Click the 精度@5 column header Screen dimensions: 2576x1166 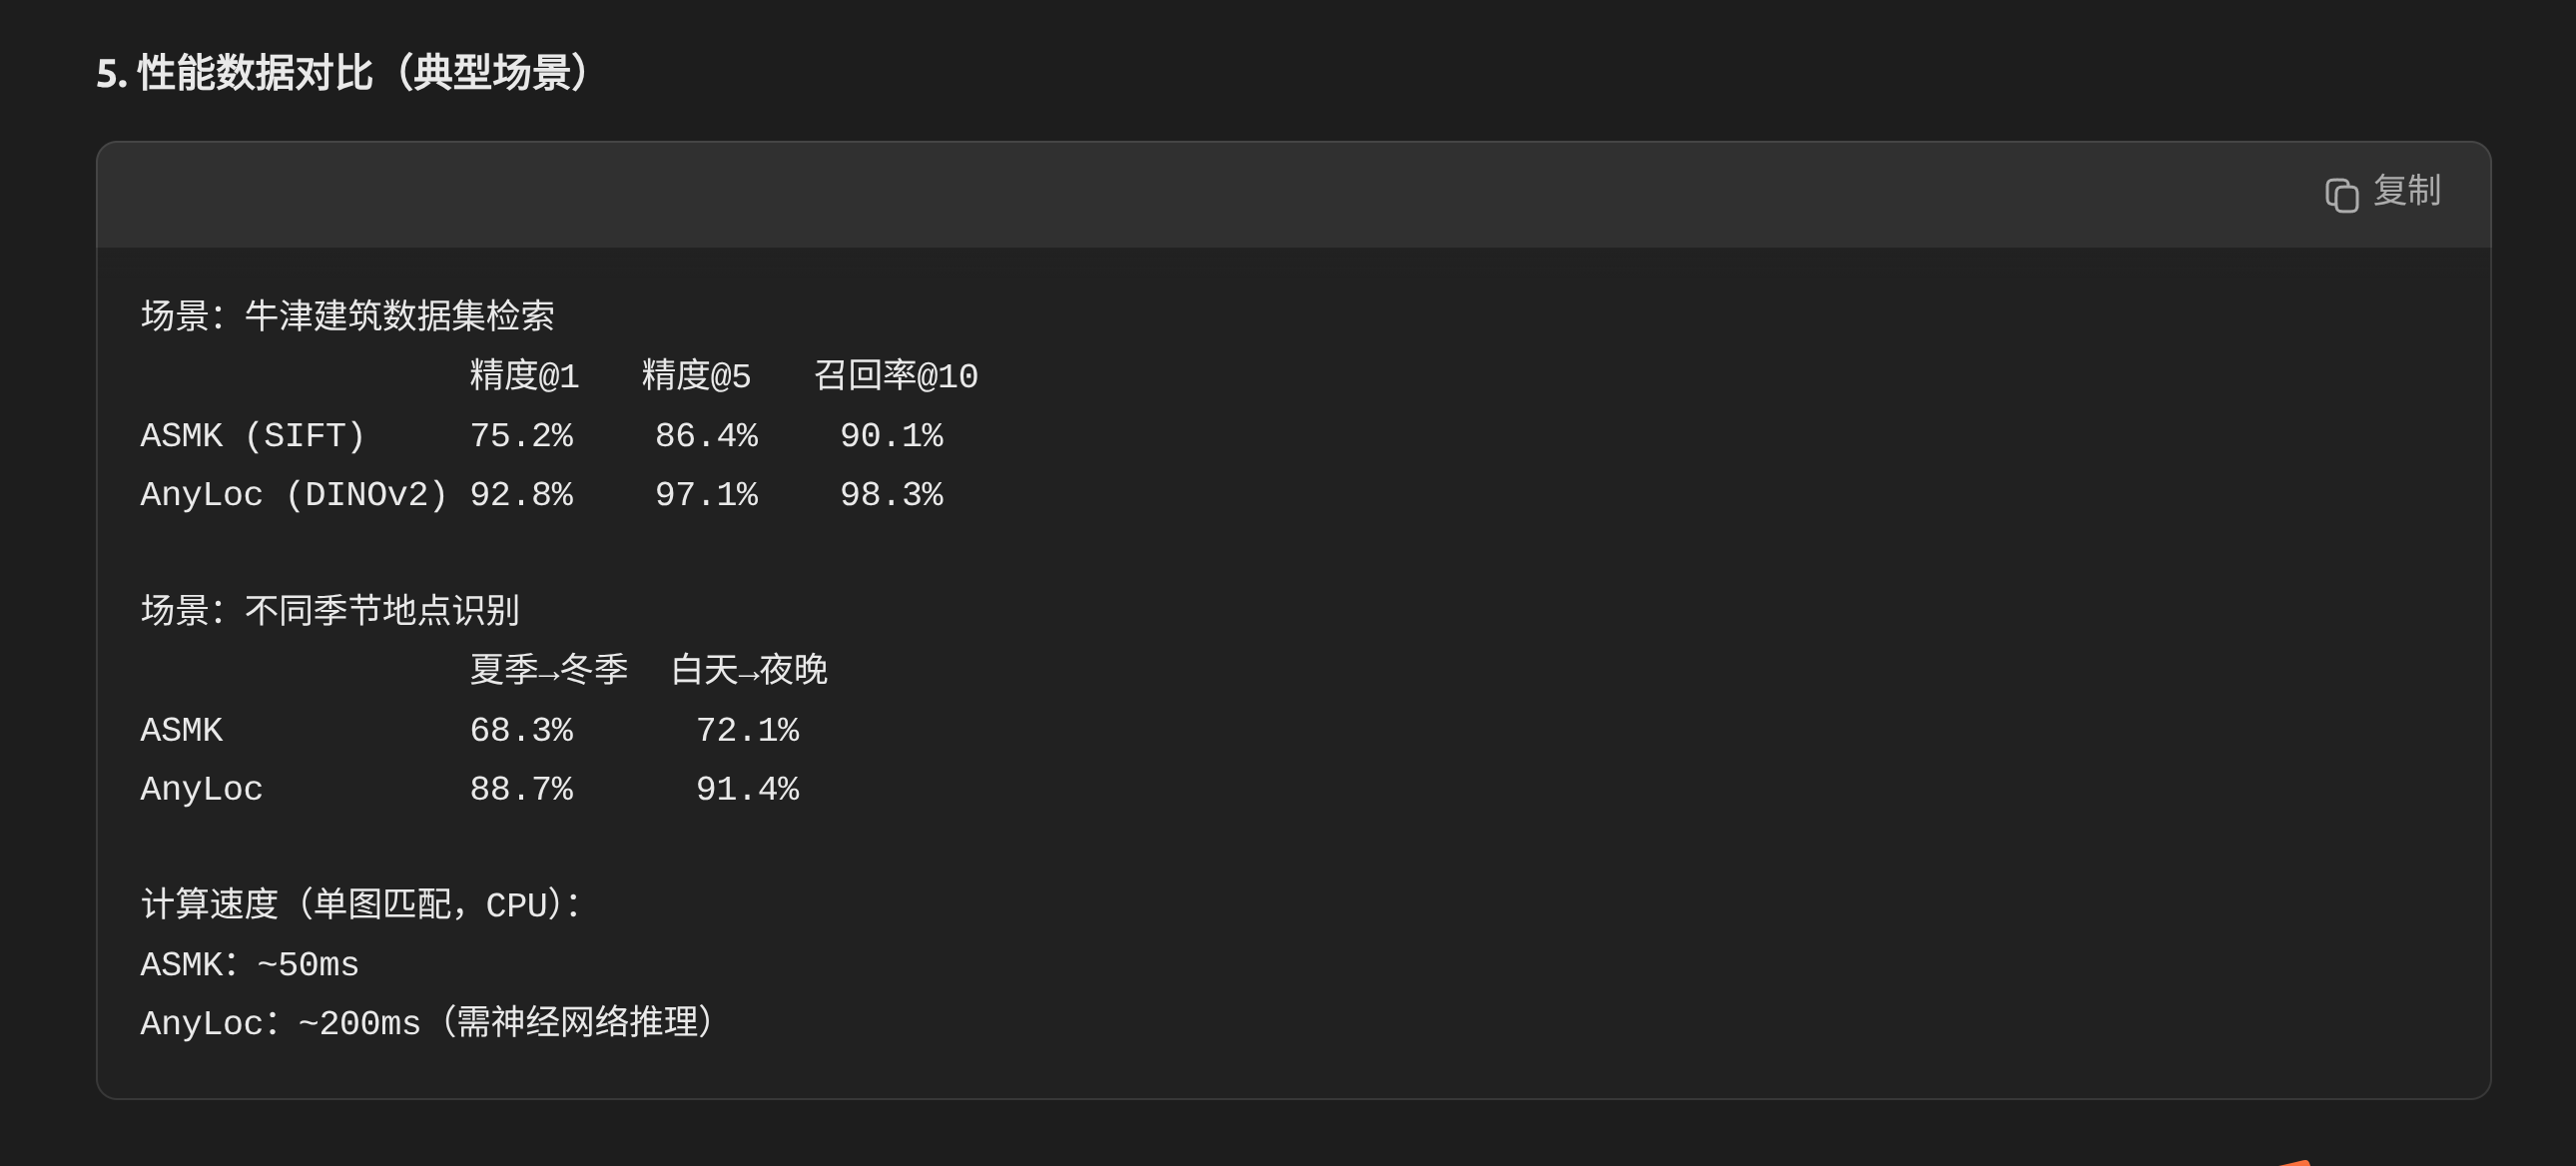point(696,376)
